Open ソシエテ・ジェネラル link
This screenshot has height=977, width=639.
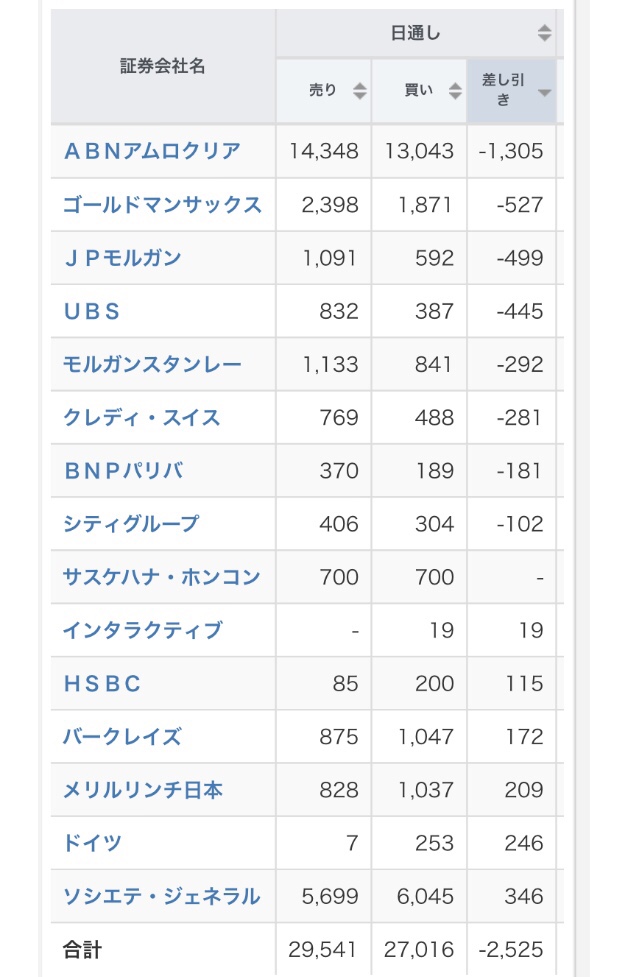click(161, 897)
